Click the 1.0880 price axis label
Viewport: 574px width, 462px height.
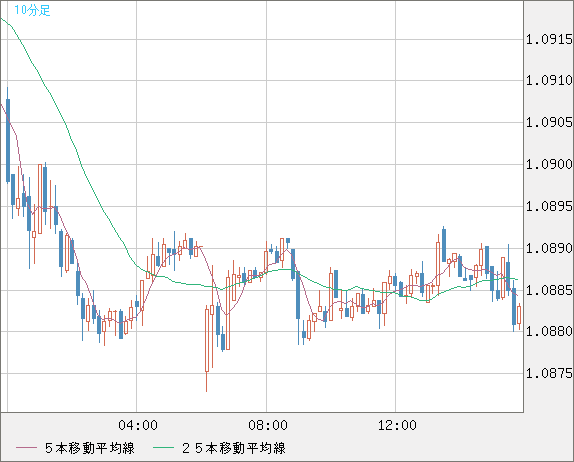(549, 332)
